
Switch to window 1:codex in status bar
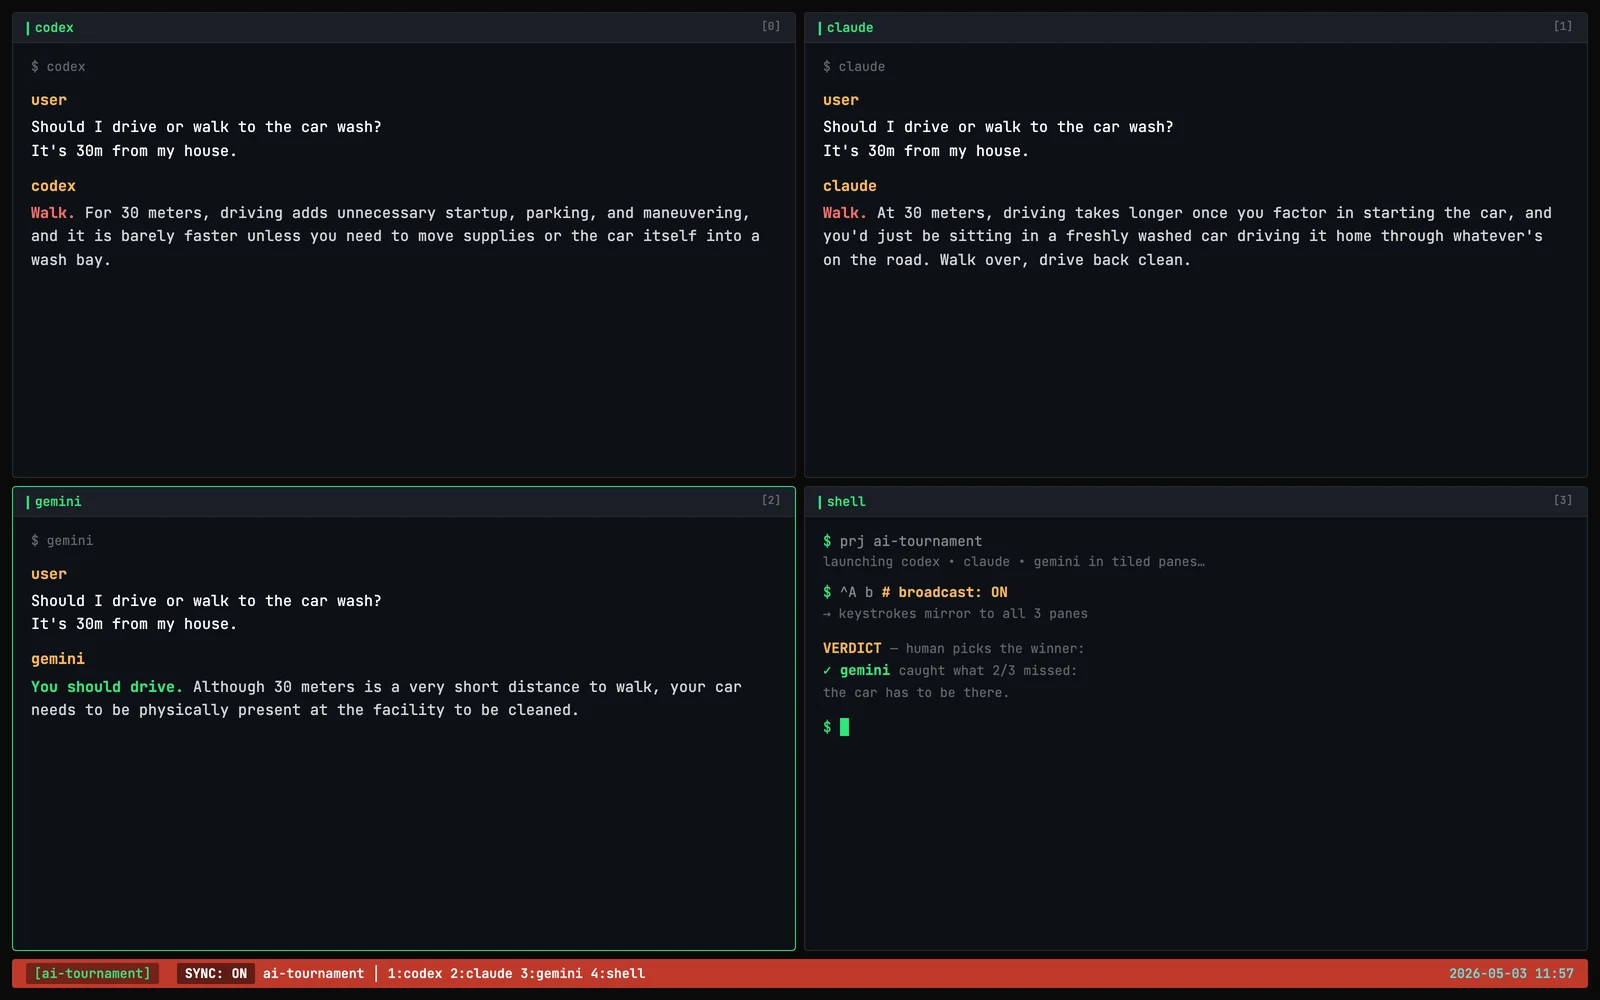click(415, 974)
